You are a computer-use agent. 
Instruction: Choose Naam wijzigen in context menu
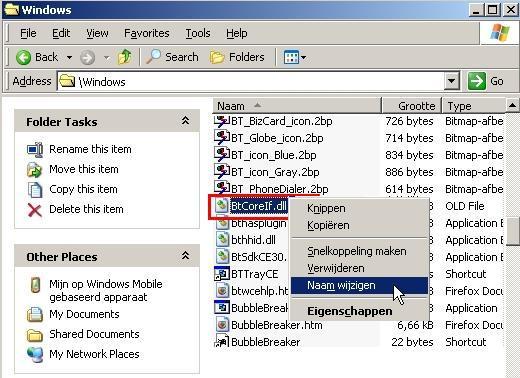point(359,286)
